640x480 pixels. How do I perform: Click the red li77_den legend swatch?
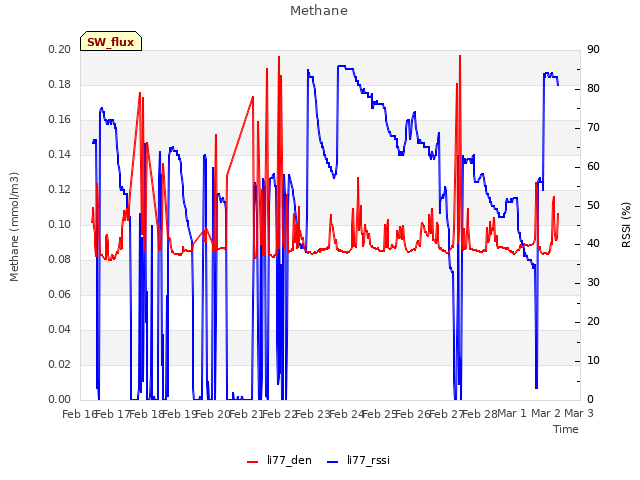[x=253, y=462]
